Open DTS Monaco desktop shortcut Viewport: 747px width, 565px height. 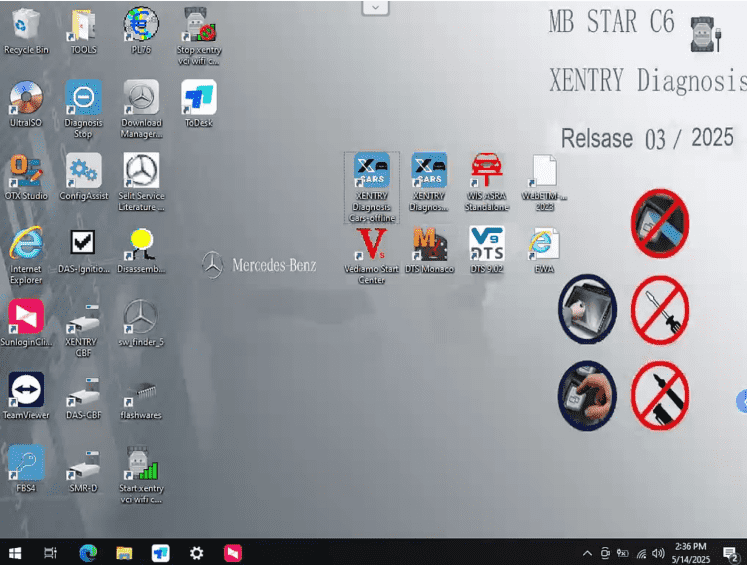click(x=429, y=250)
